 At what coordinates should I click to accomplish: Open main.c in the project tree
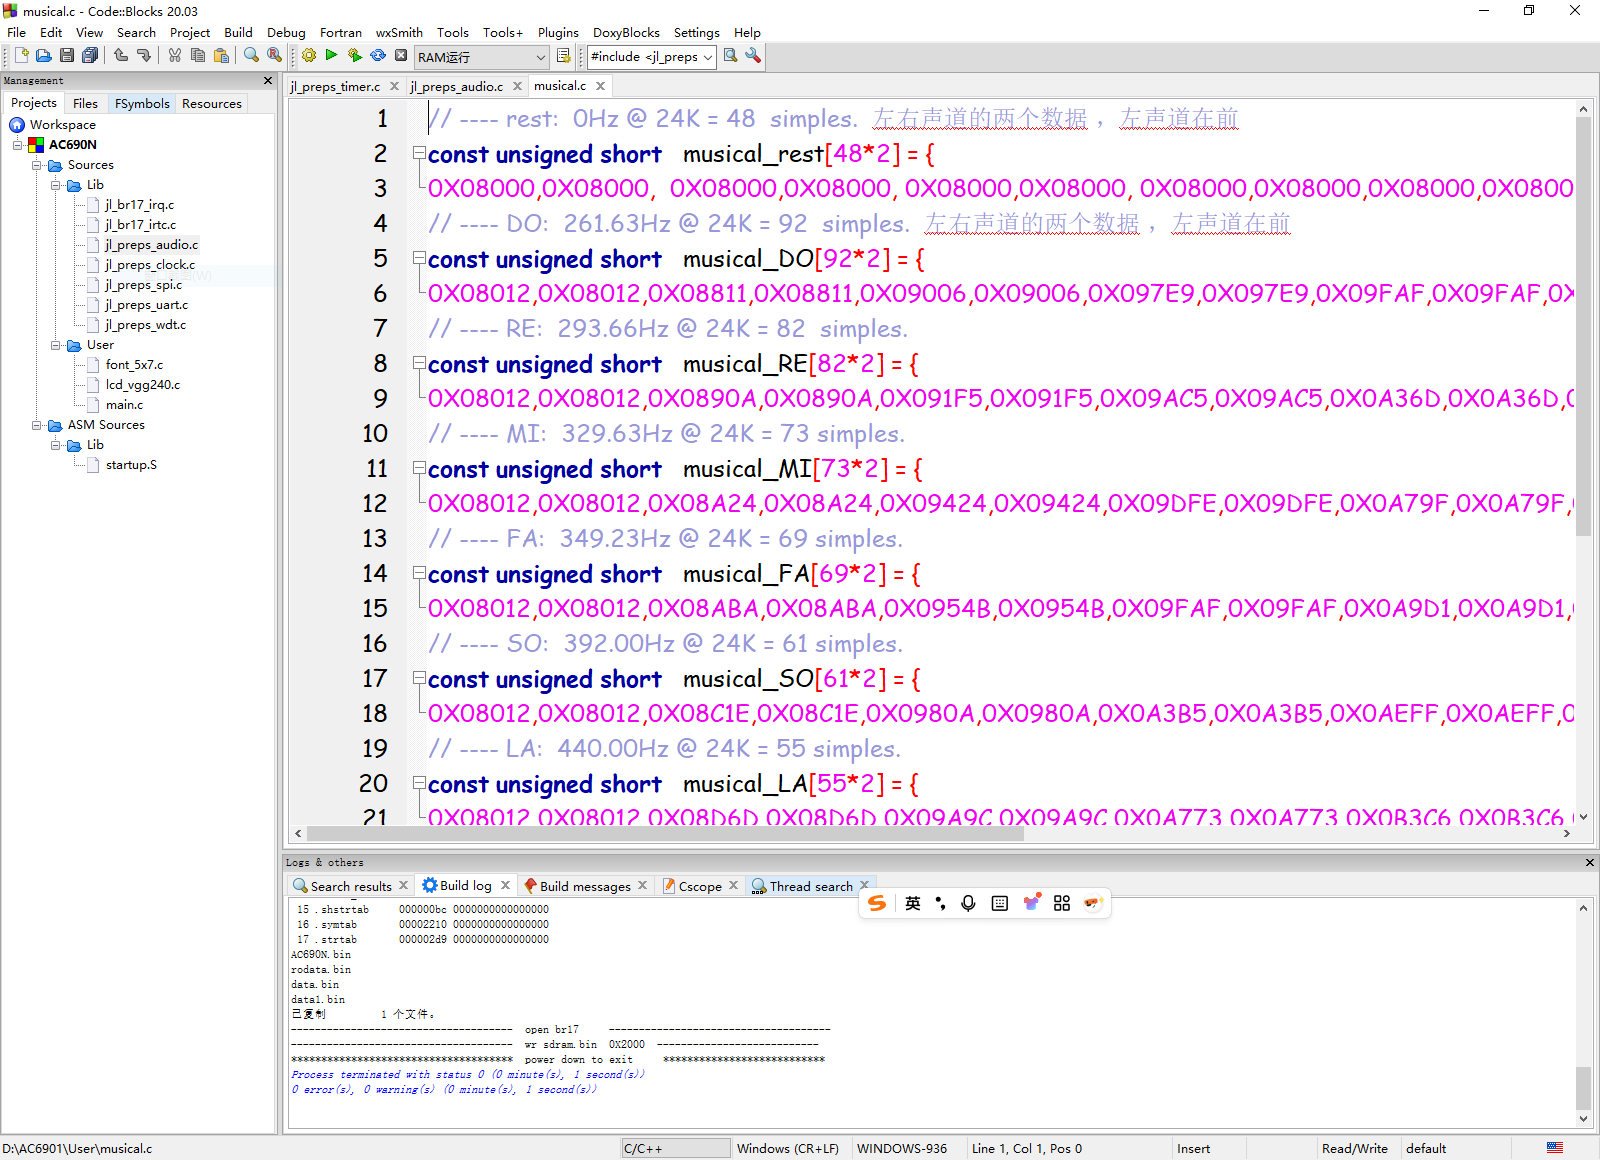click(124, 405)
